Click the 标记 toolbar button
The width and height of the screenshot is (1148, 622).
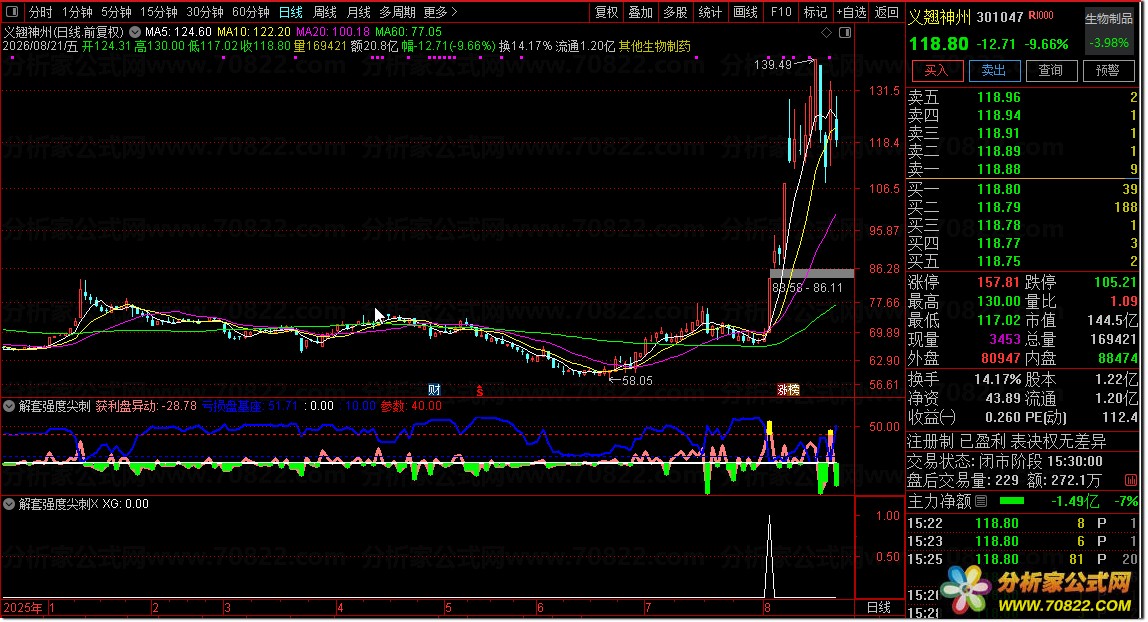tap(815, 12)
